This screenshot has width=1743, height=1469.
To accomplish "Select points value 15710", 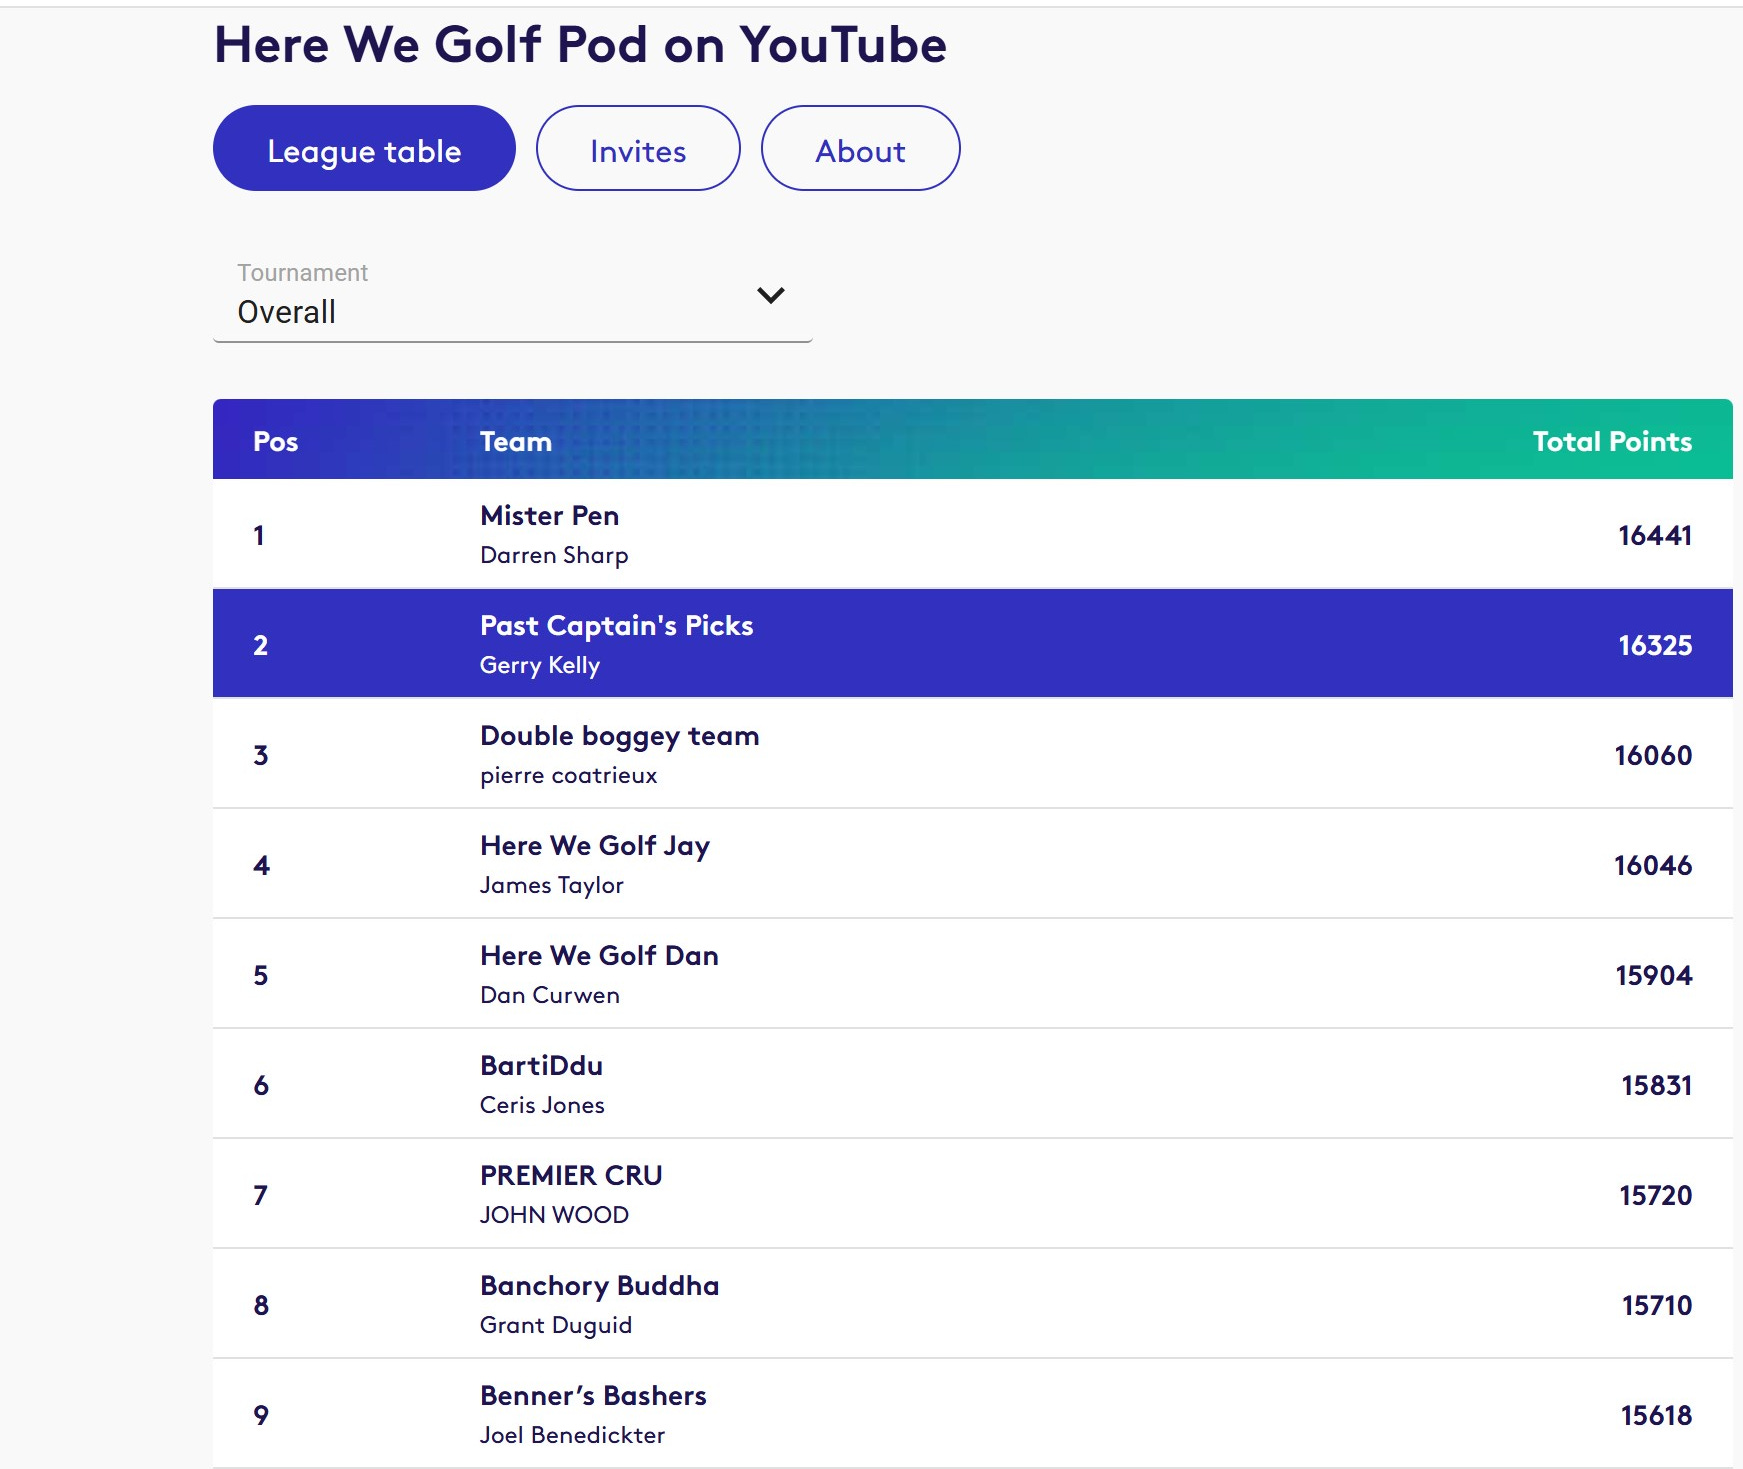I will click(x=1656, y=1305).
